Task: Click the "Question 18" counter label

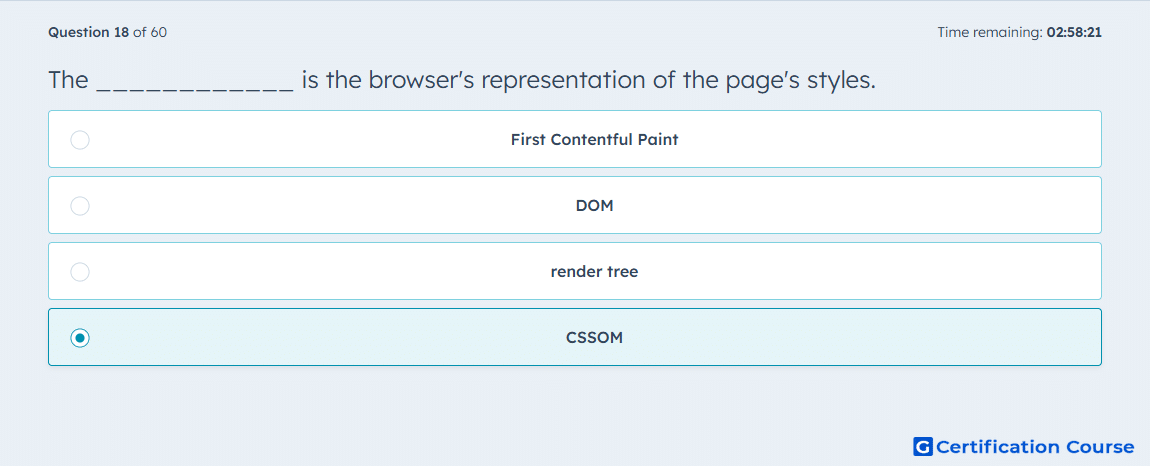Action: pyautogui.click(x=89, y=32)
